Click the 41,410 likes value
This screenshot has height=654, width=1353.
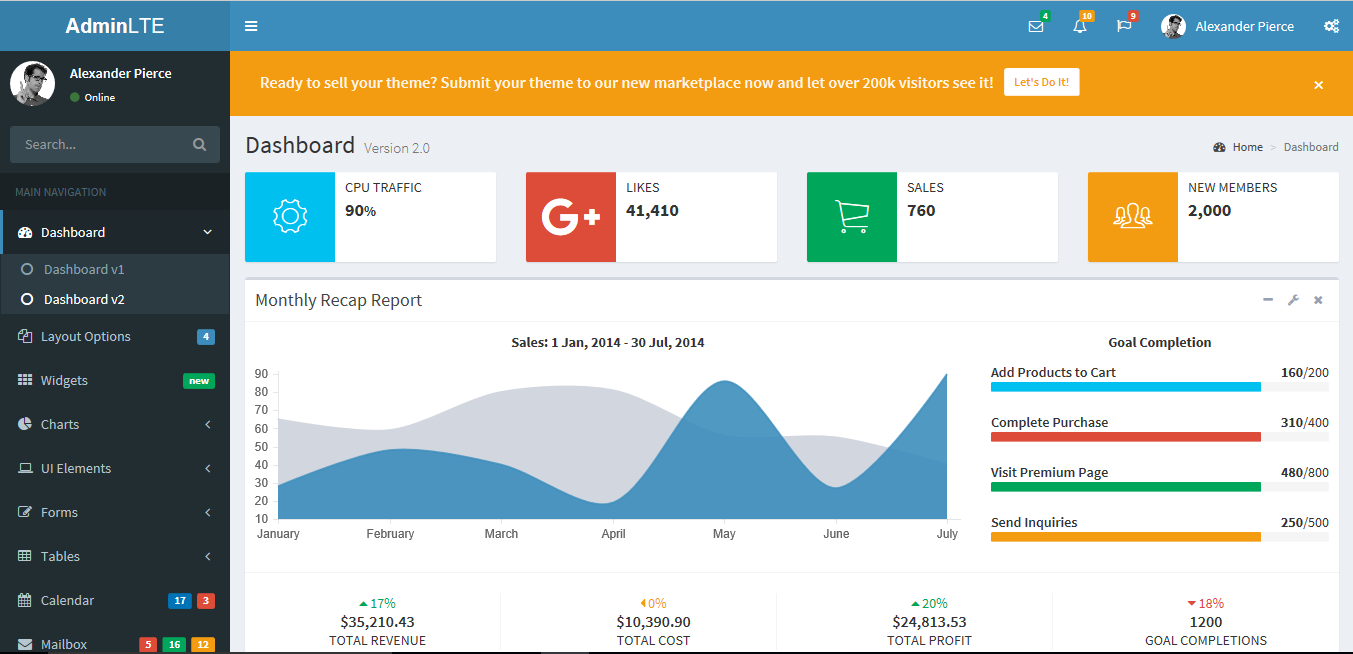[x=652, y=210]
